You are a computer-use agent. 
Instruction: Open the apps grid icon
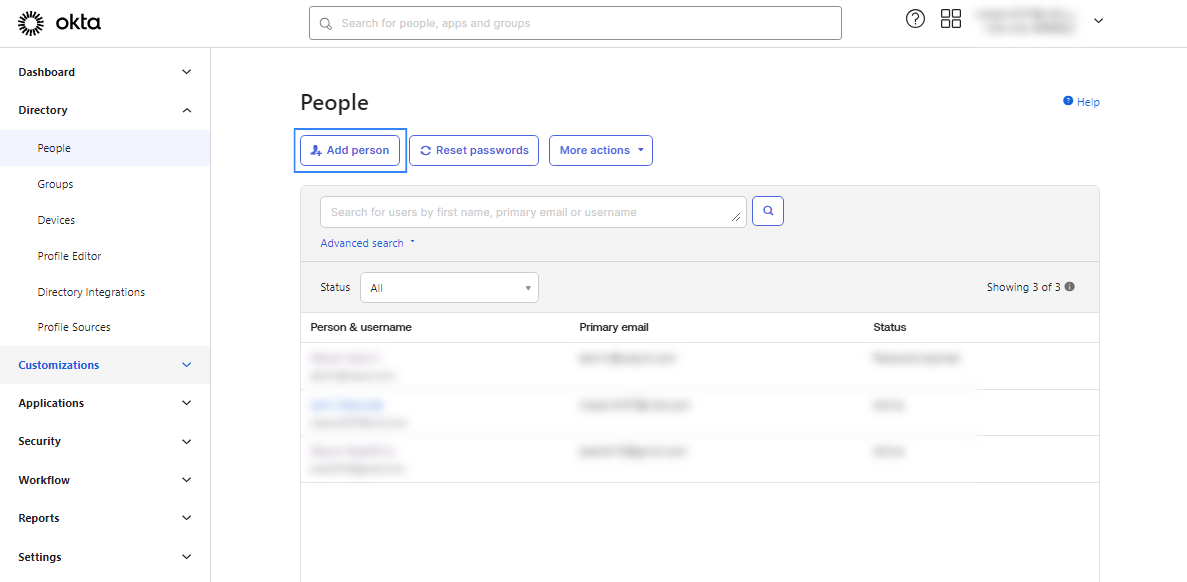coord(951,19)
